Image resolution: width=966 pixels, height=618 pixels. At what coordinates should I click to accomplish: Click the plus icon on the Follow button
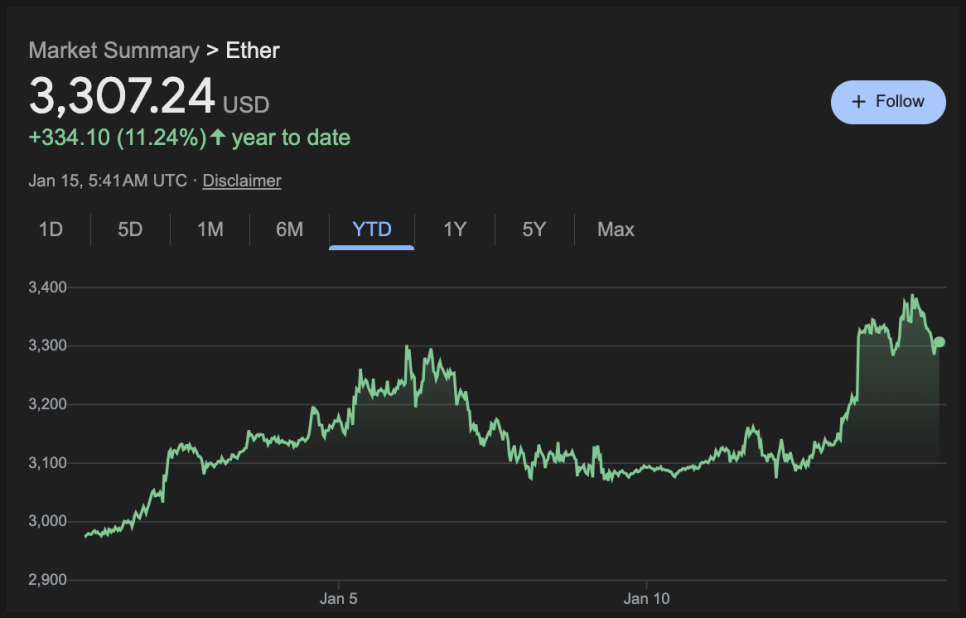(x=858, y=102)
